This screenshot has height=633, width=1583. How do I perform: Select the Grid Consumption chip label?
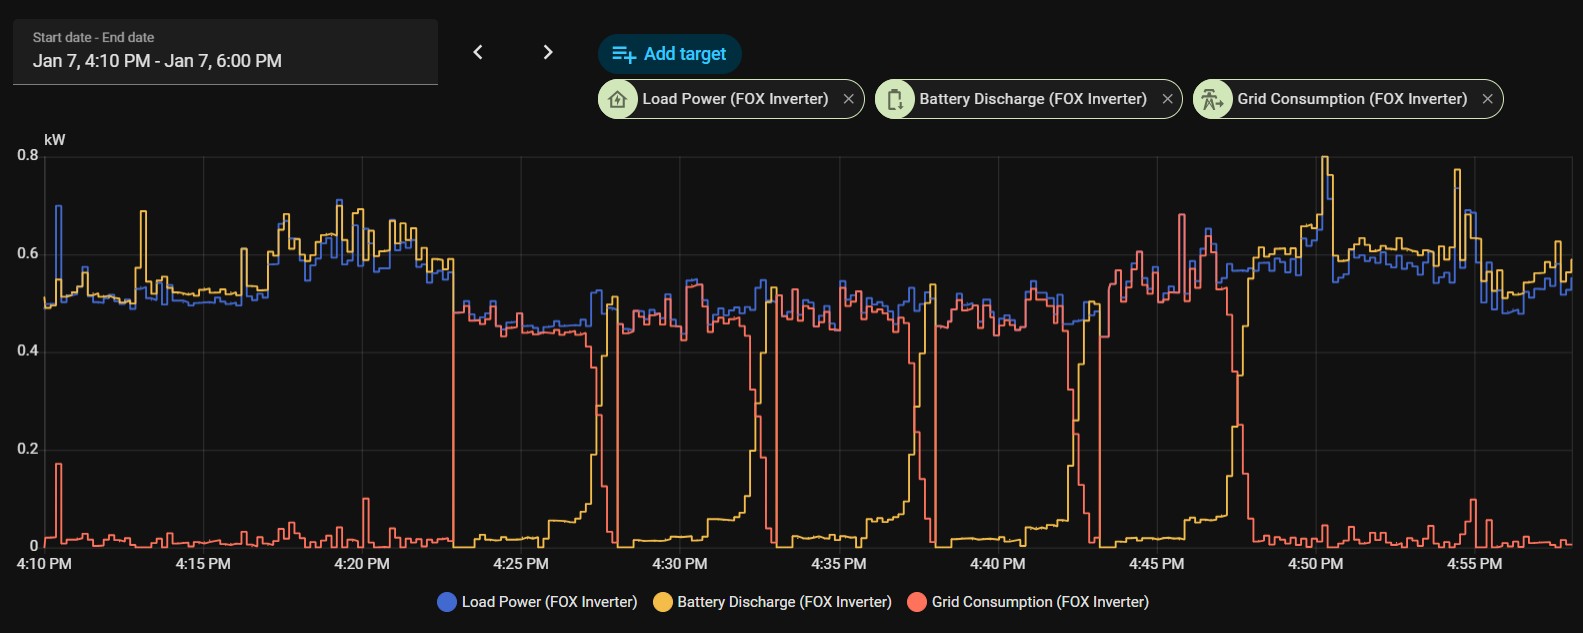[1352, 99]
